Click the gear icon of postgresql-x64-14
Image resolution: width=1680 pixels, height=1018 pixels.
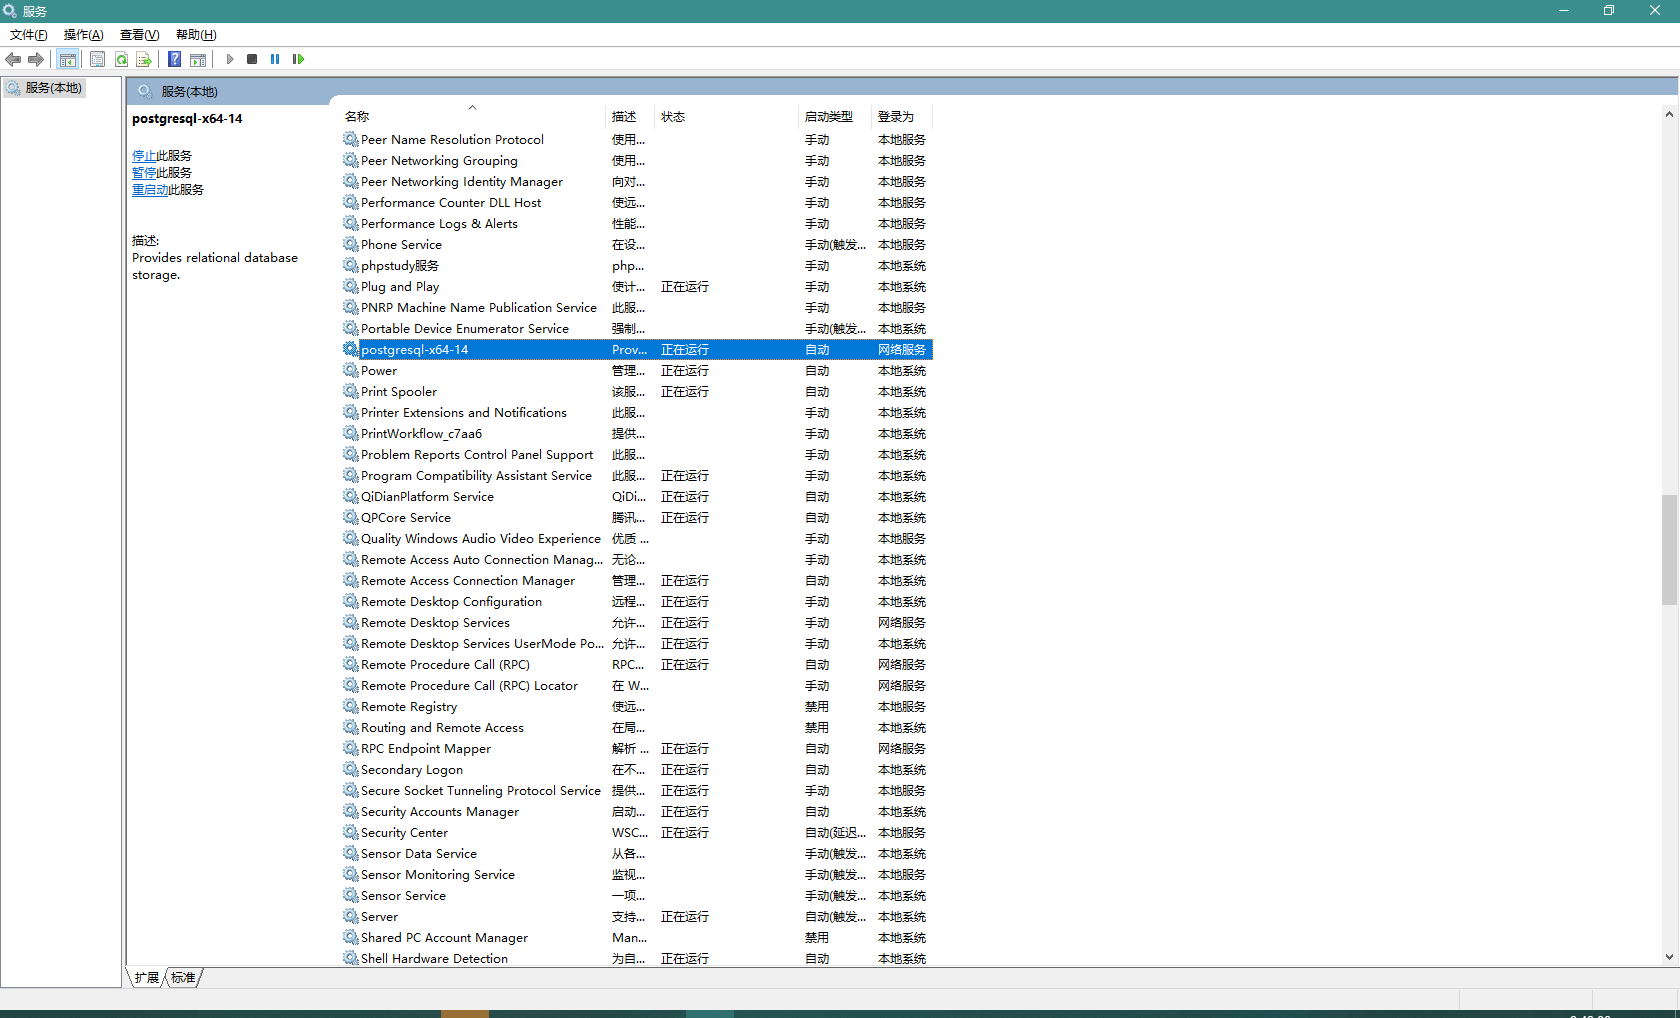coord(351,349)
